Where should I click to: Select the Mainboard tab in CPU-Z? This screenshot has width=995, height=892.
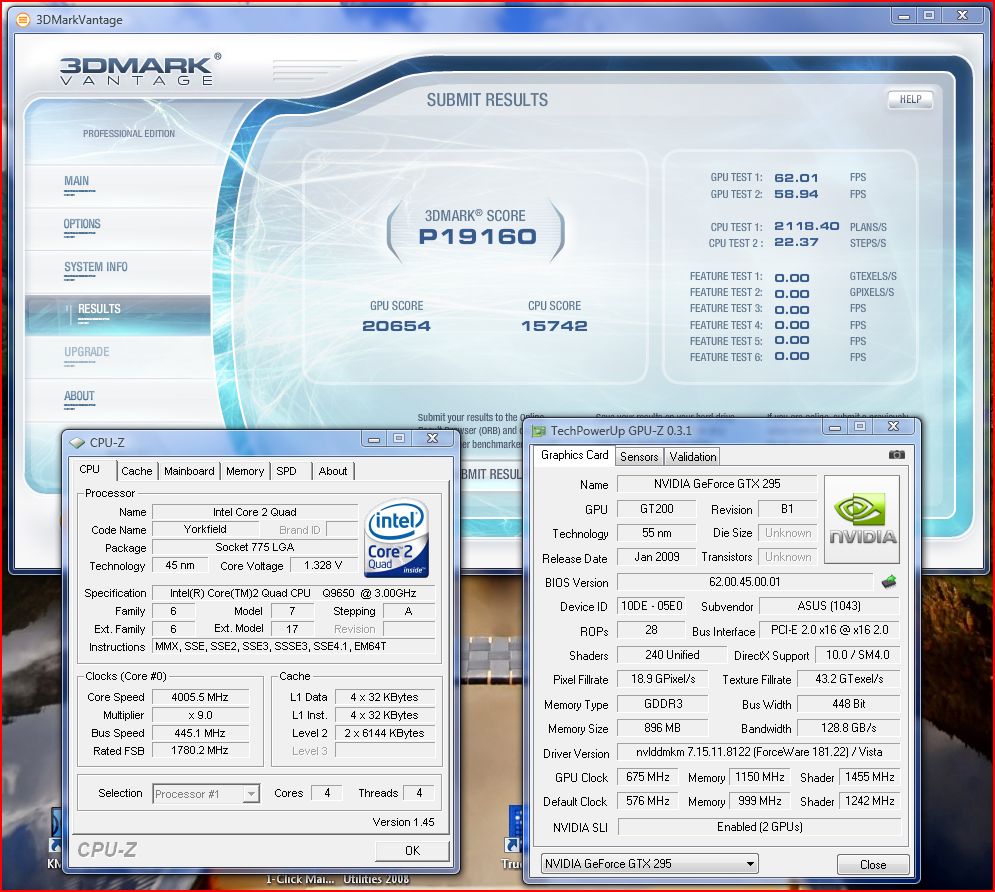pos(189,471)
